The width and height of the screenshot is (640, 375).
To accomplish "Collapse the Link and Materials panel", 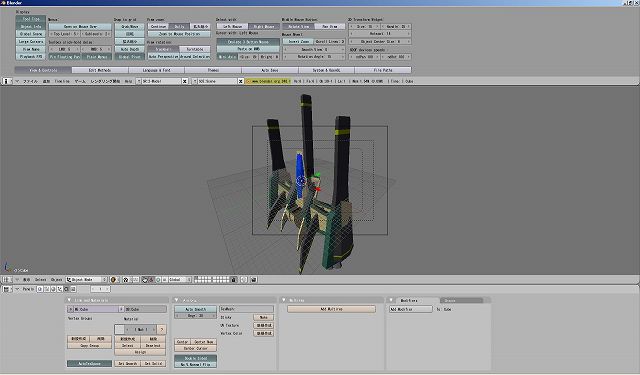I will coord(69,300).
